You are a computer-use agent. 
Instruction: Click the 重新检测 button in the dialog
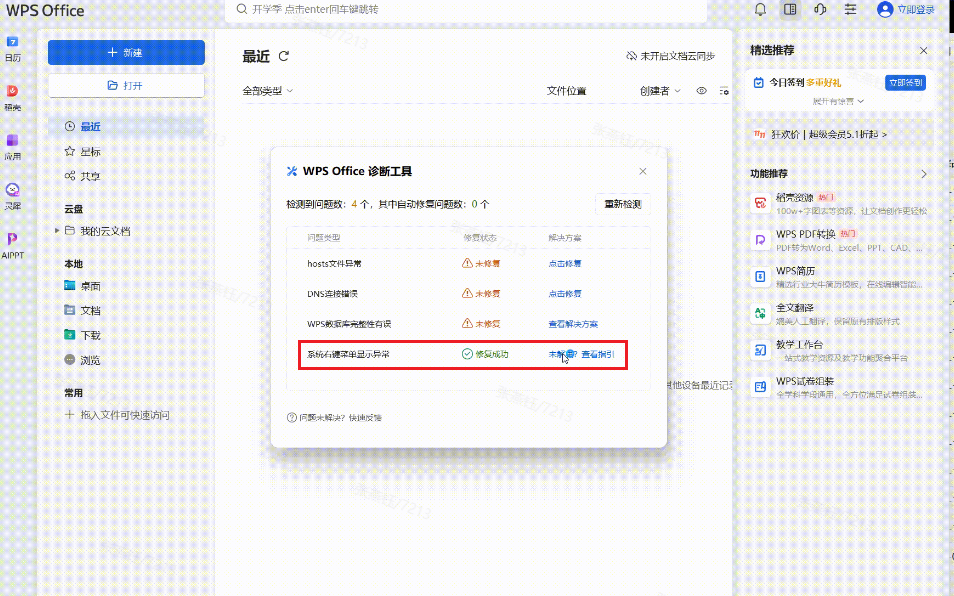pos(622,204)
